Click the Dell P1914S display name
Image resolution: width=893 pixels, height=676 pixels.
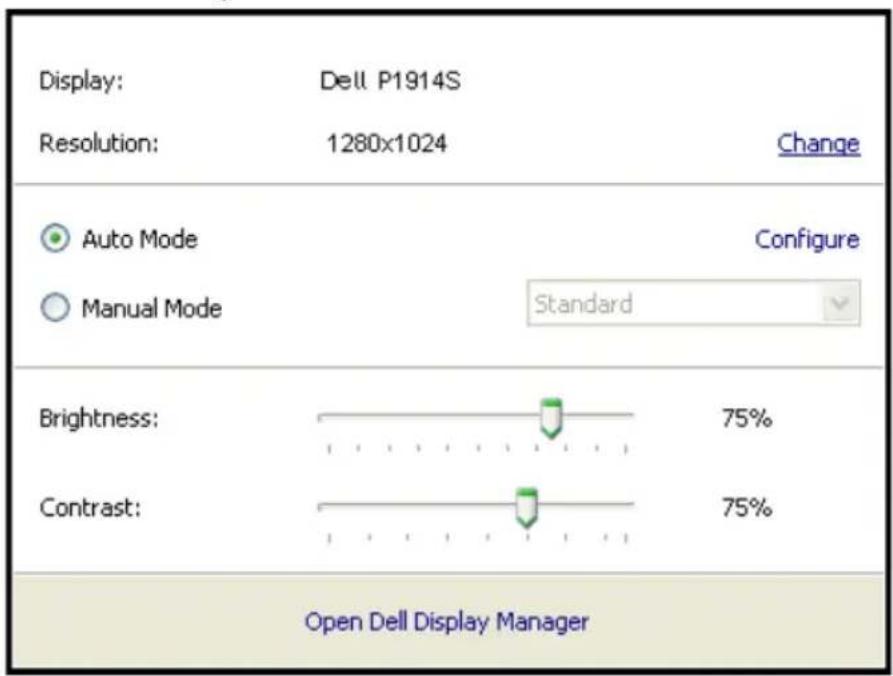(390, 81)
